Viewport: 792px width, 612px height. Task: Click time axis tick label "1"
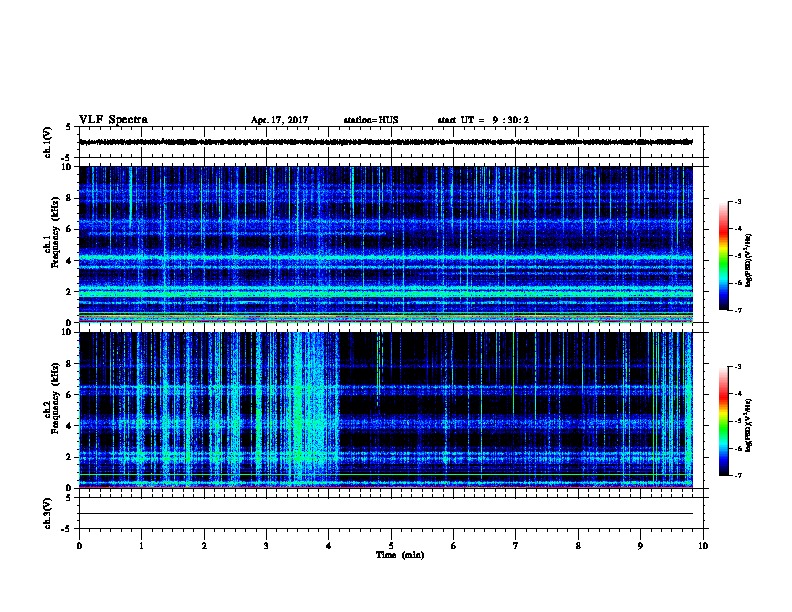pos(141,546)
